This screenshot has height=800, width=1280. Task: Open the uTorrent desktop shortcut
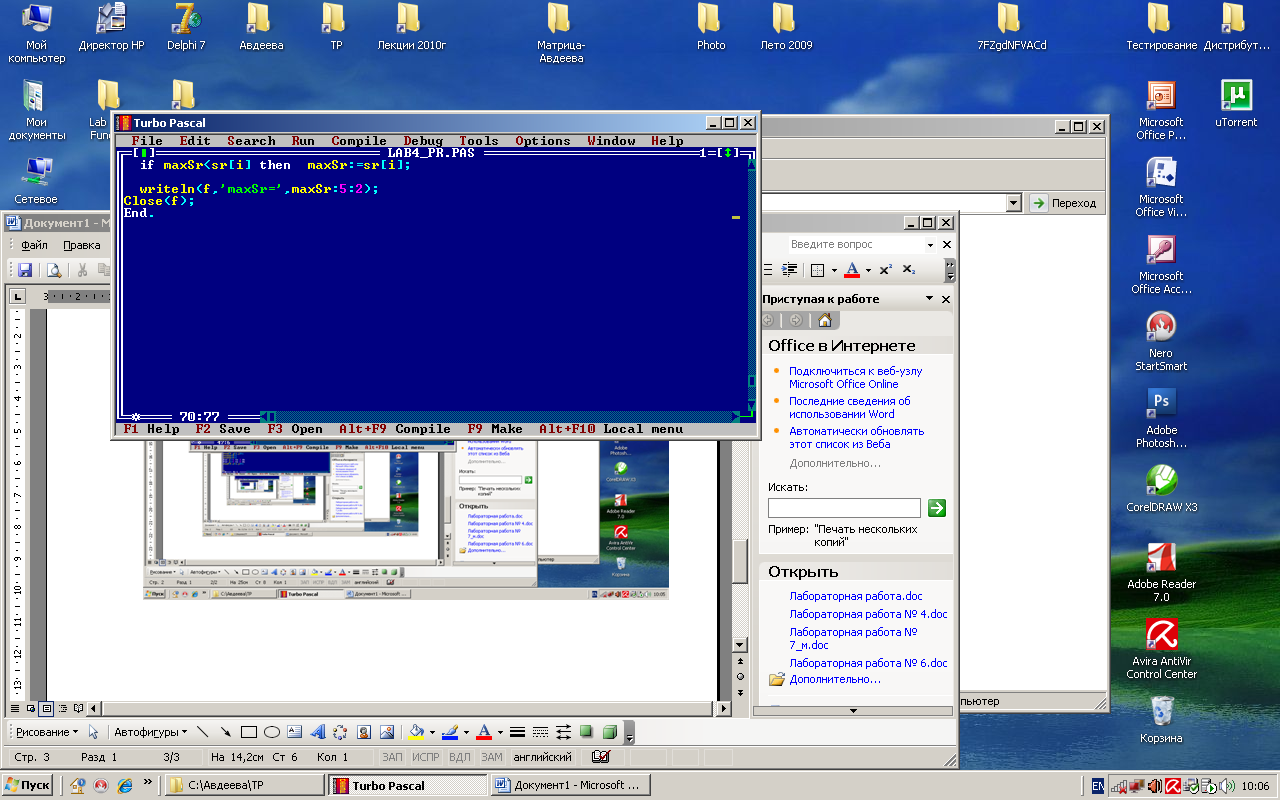[1237, 103]
